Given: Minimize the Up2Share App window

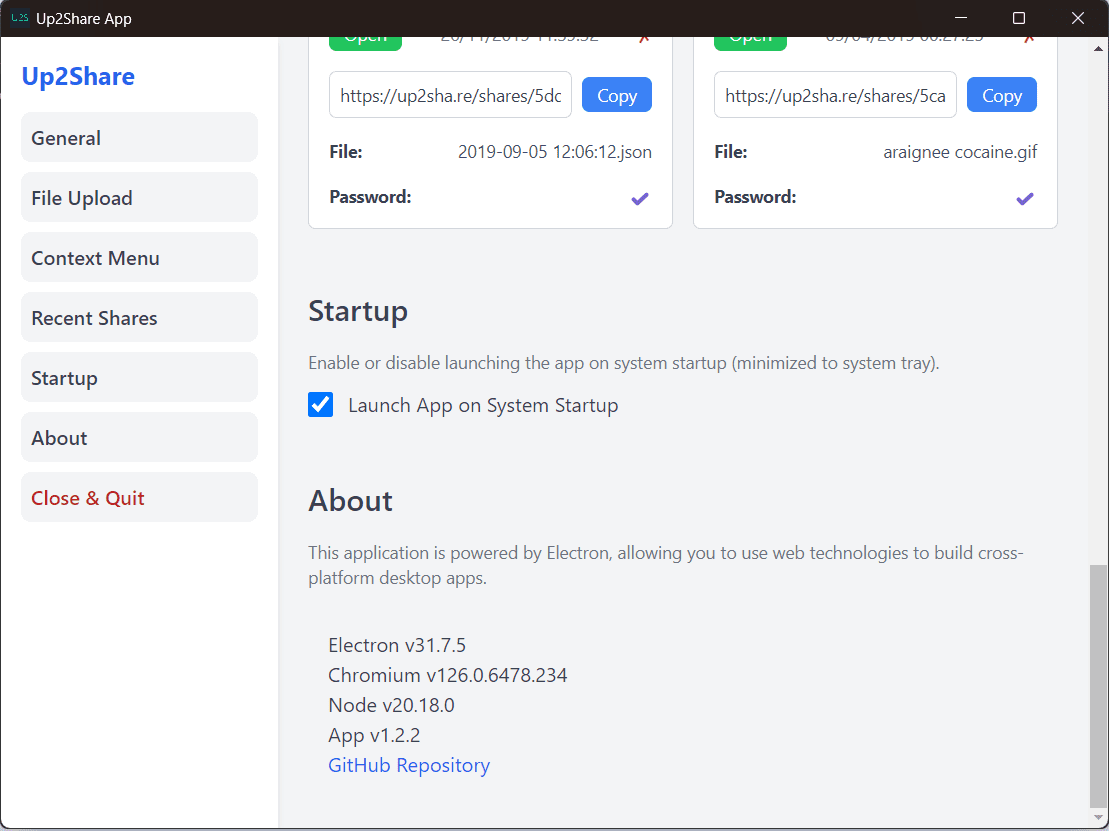Looking at the screenshot, I should 960,18.
